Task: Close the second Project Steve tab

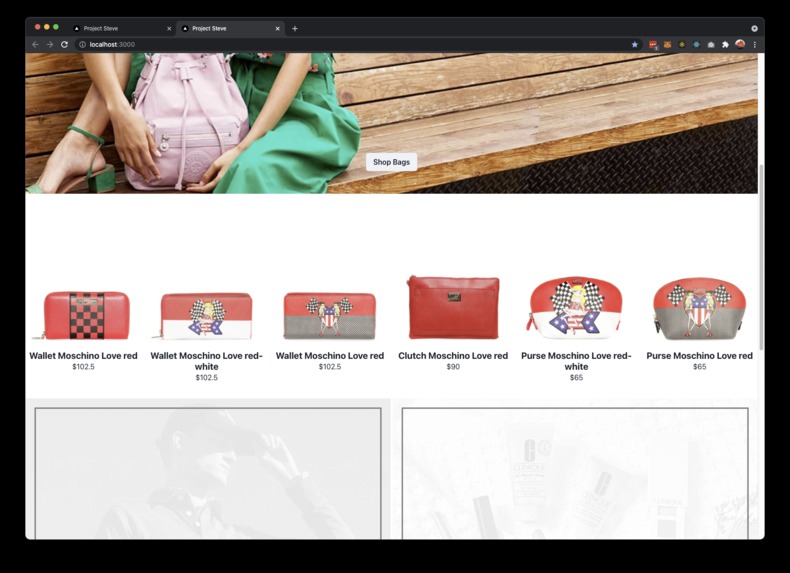Action: 277,29
